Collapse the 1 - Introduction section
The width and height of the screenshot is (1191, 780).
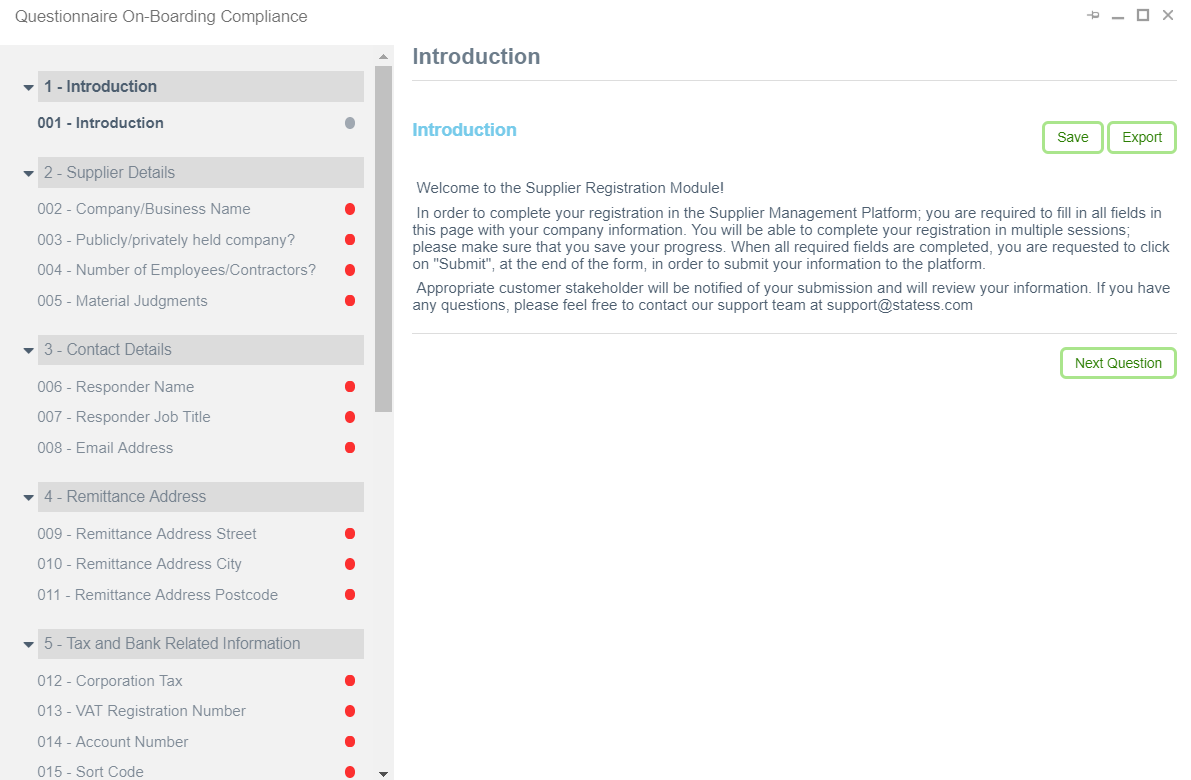pyautogui.click(x=29, y=87)
